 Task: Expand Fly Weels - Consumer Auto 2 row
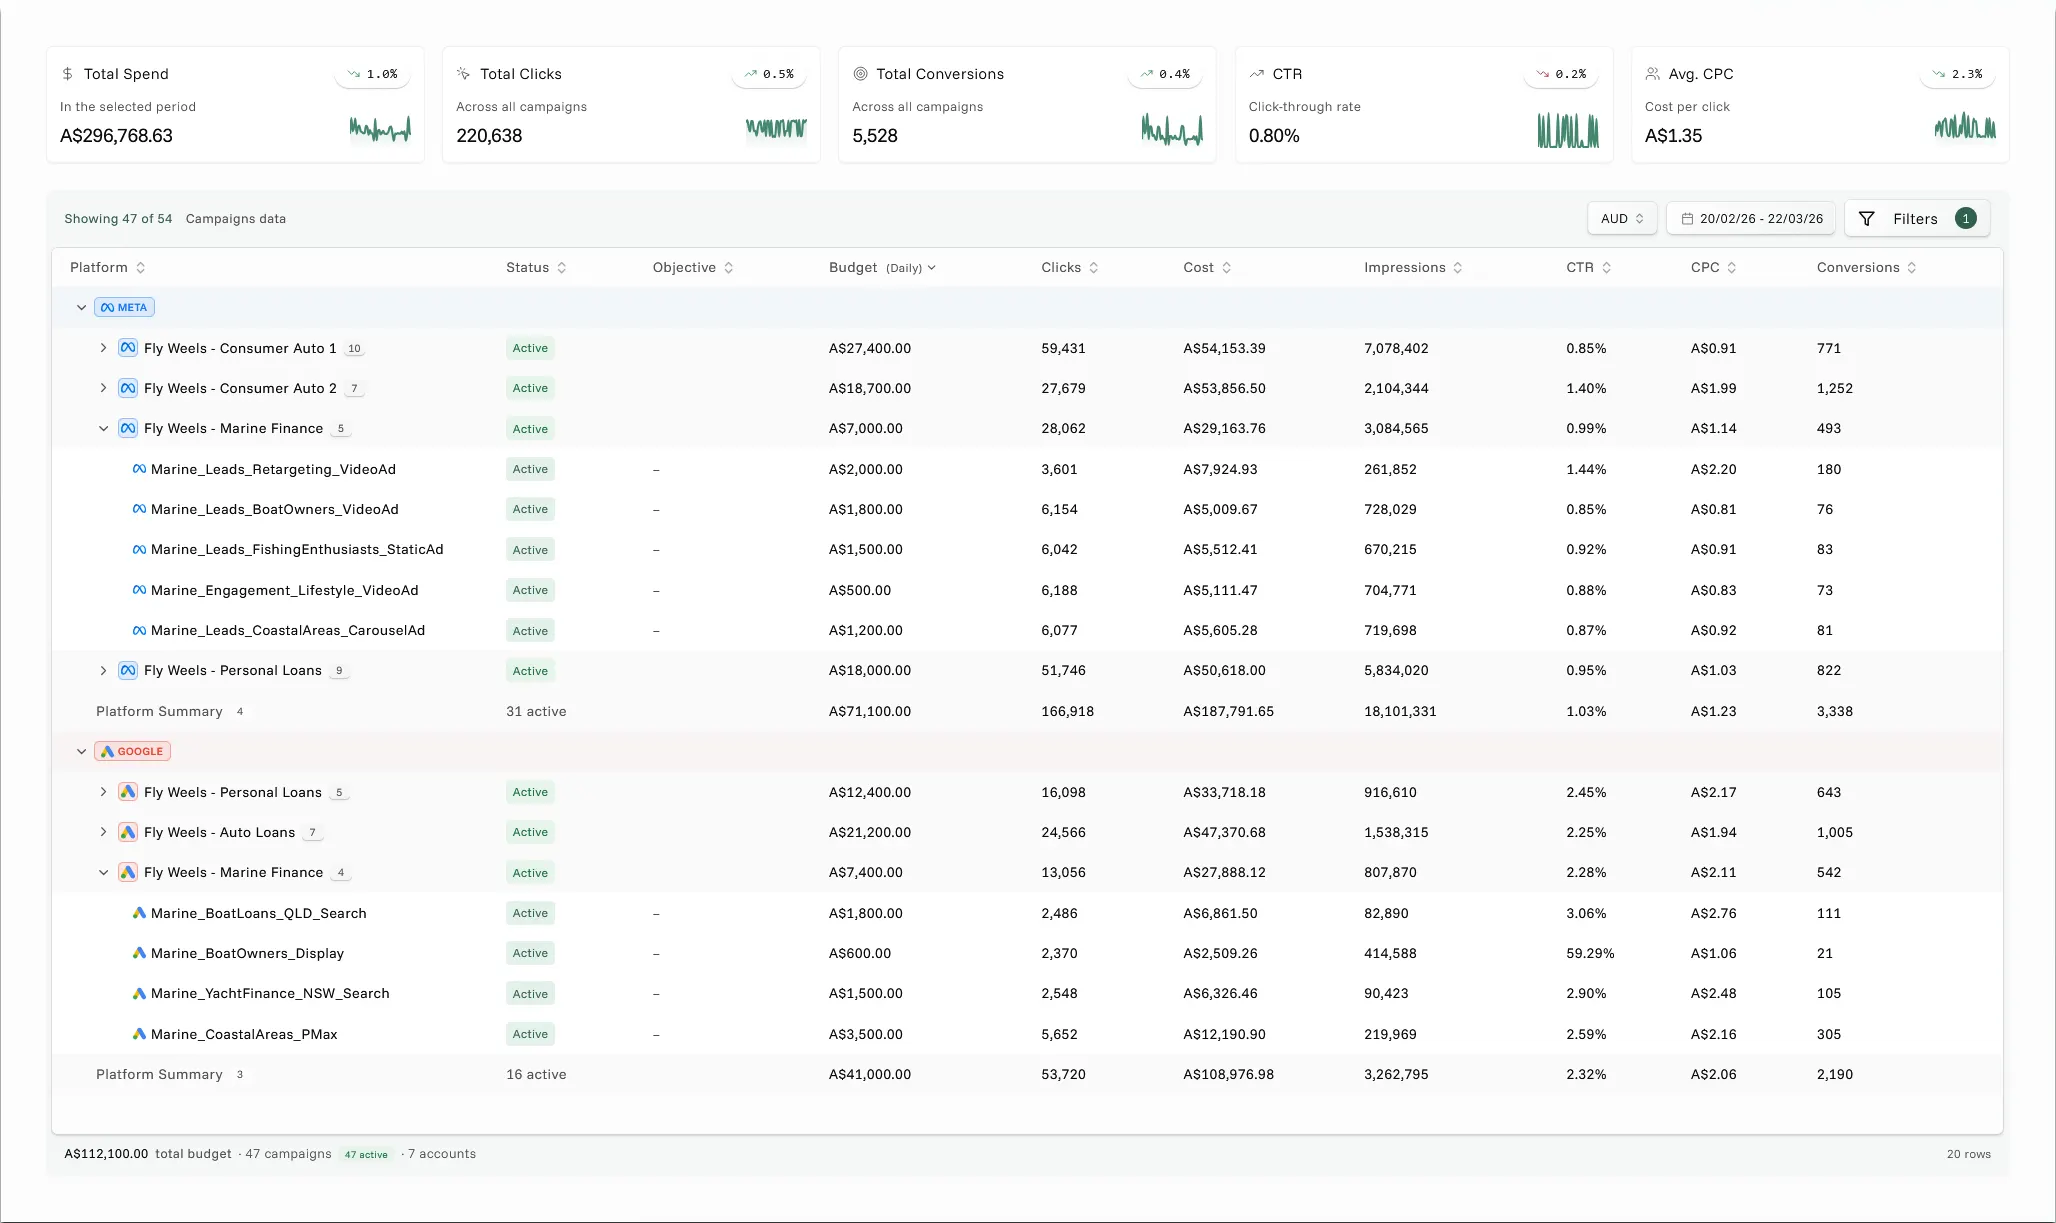coord(103,388)
